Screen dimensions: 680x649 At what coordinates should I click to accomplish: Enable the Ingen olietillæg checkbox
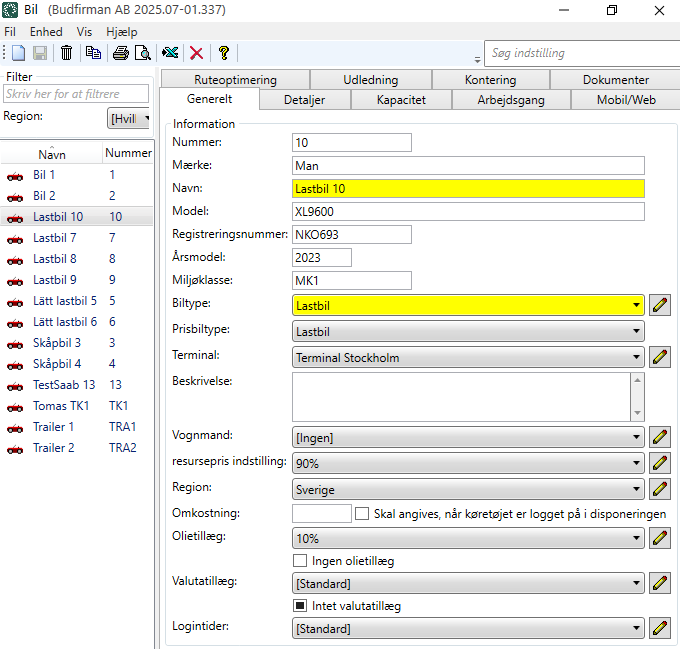tap(299, 561)
